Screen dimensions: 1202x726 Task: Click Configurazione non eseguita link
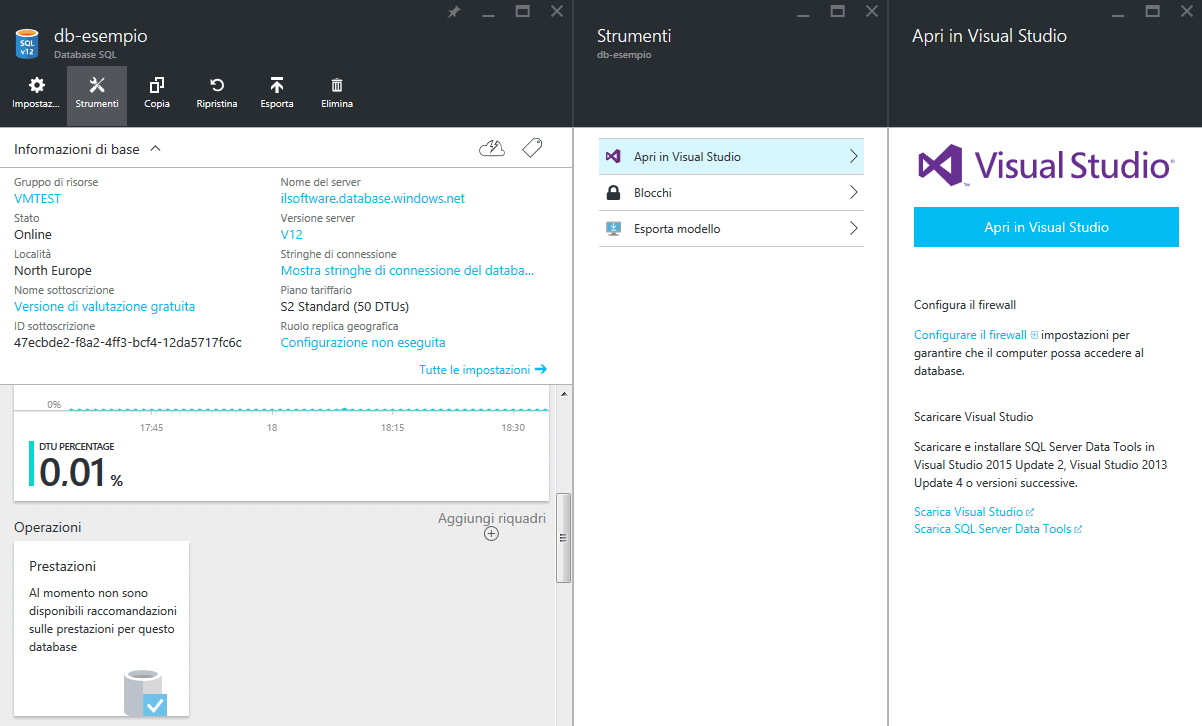point(363,342)
